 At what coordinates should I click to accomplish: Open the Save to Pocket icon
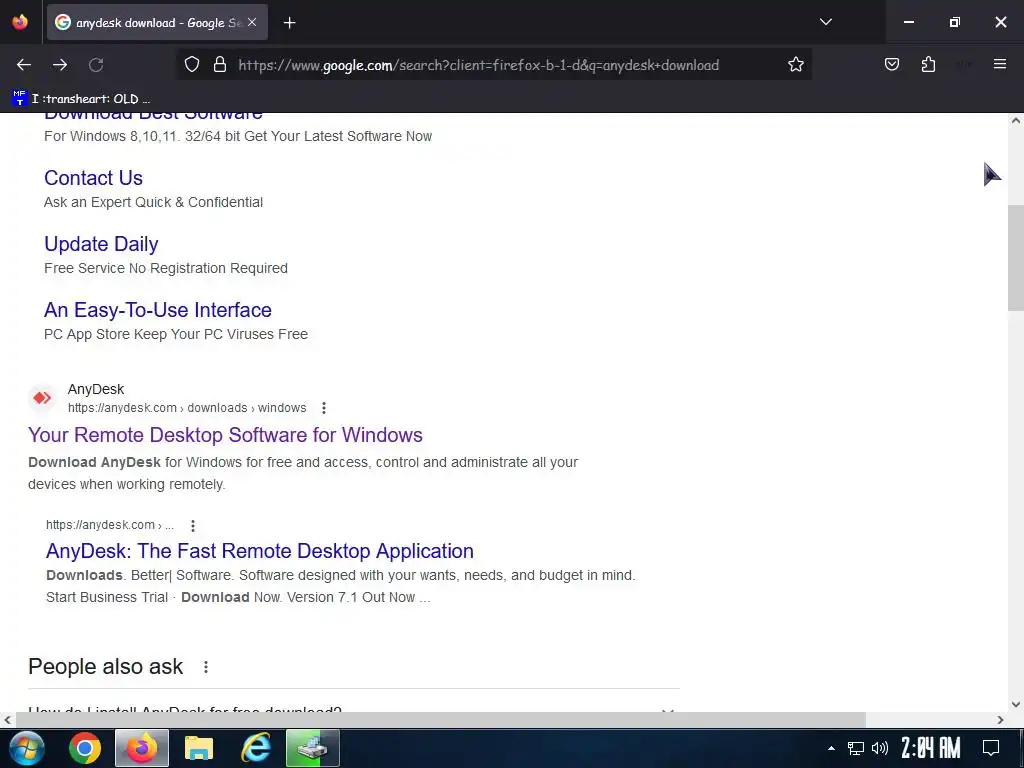891,64
